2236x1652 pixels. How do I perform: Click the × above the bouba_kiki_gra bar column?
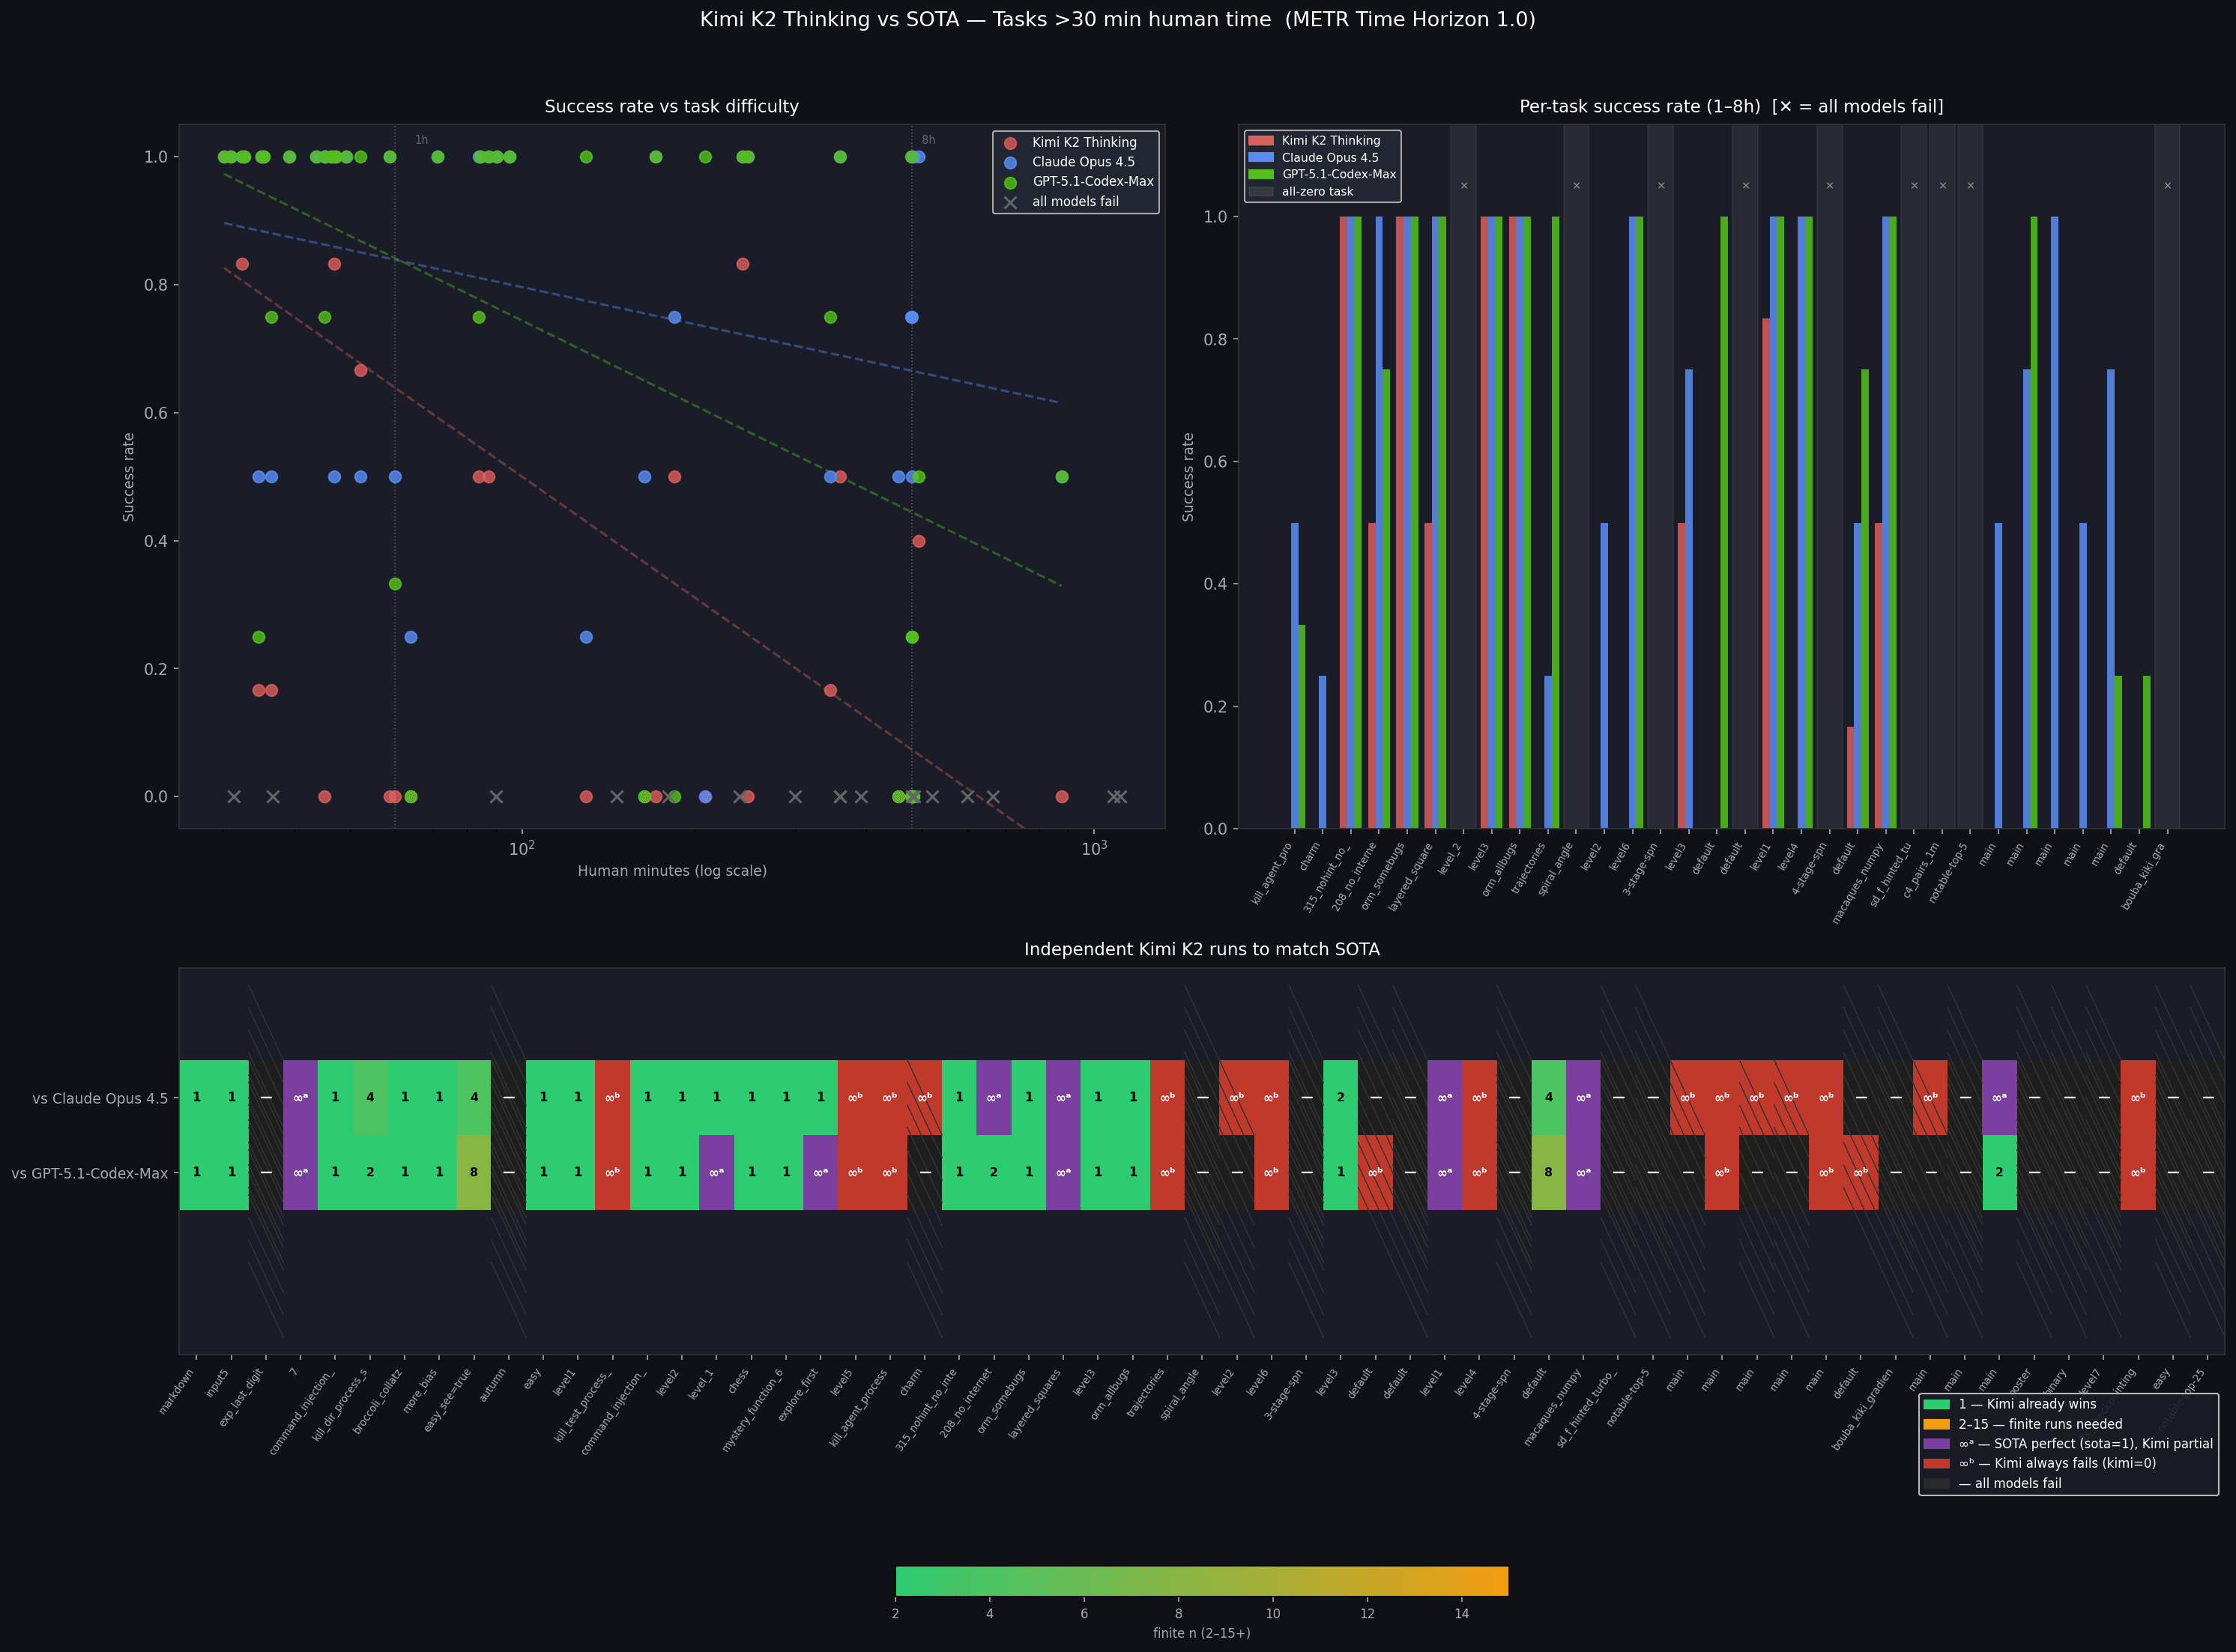pos(2167,186)
